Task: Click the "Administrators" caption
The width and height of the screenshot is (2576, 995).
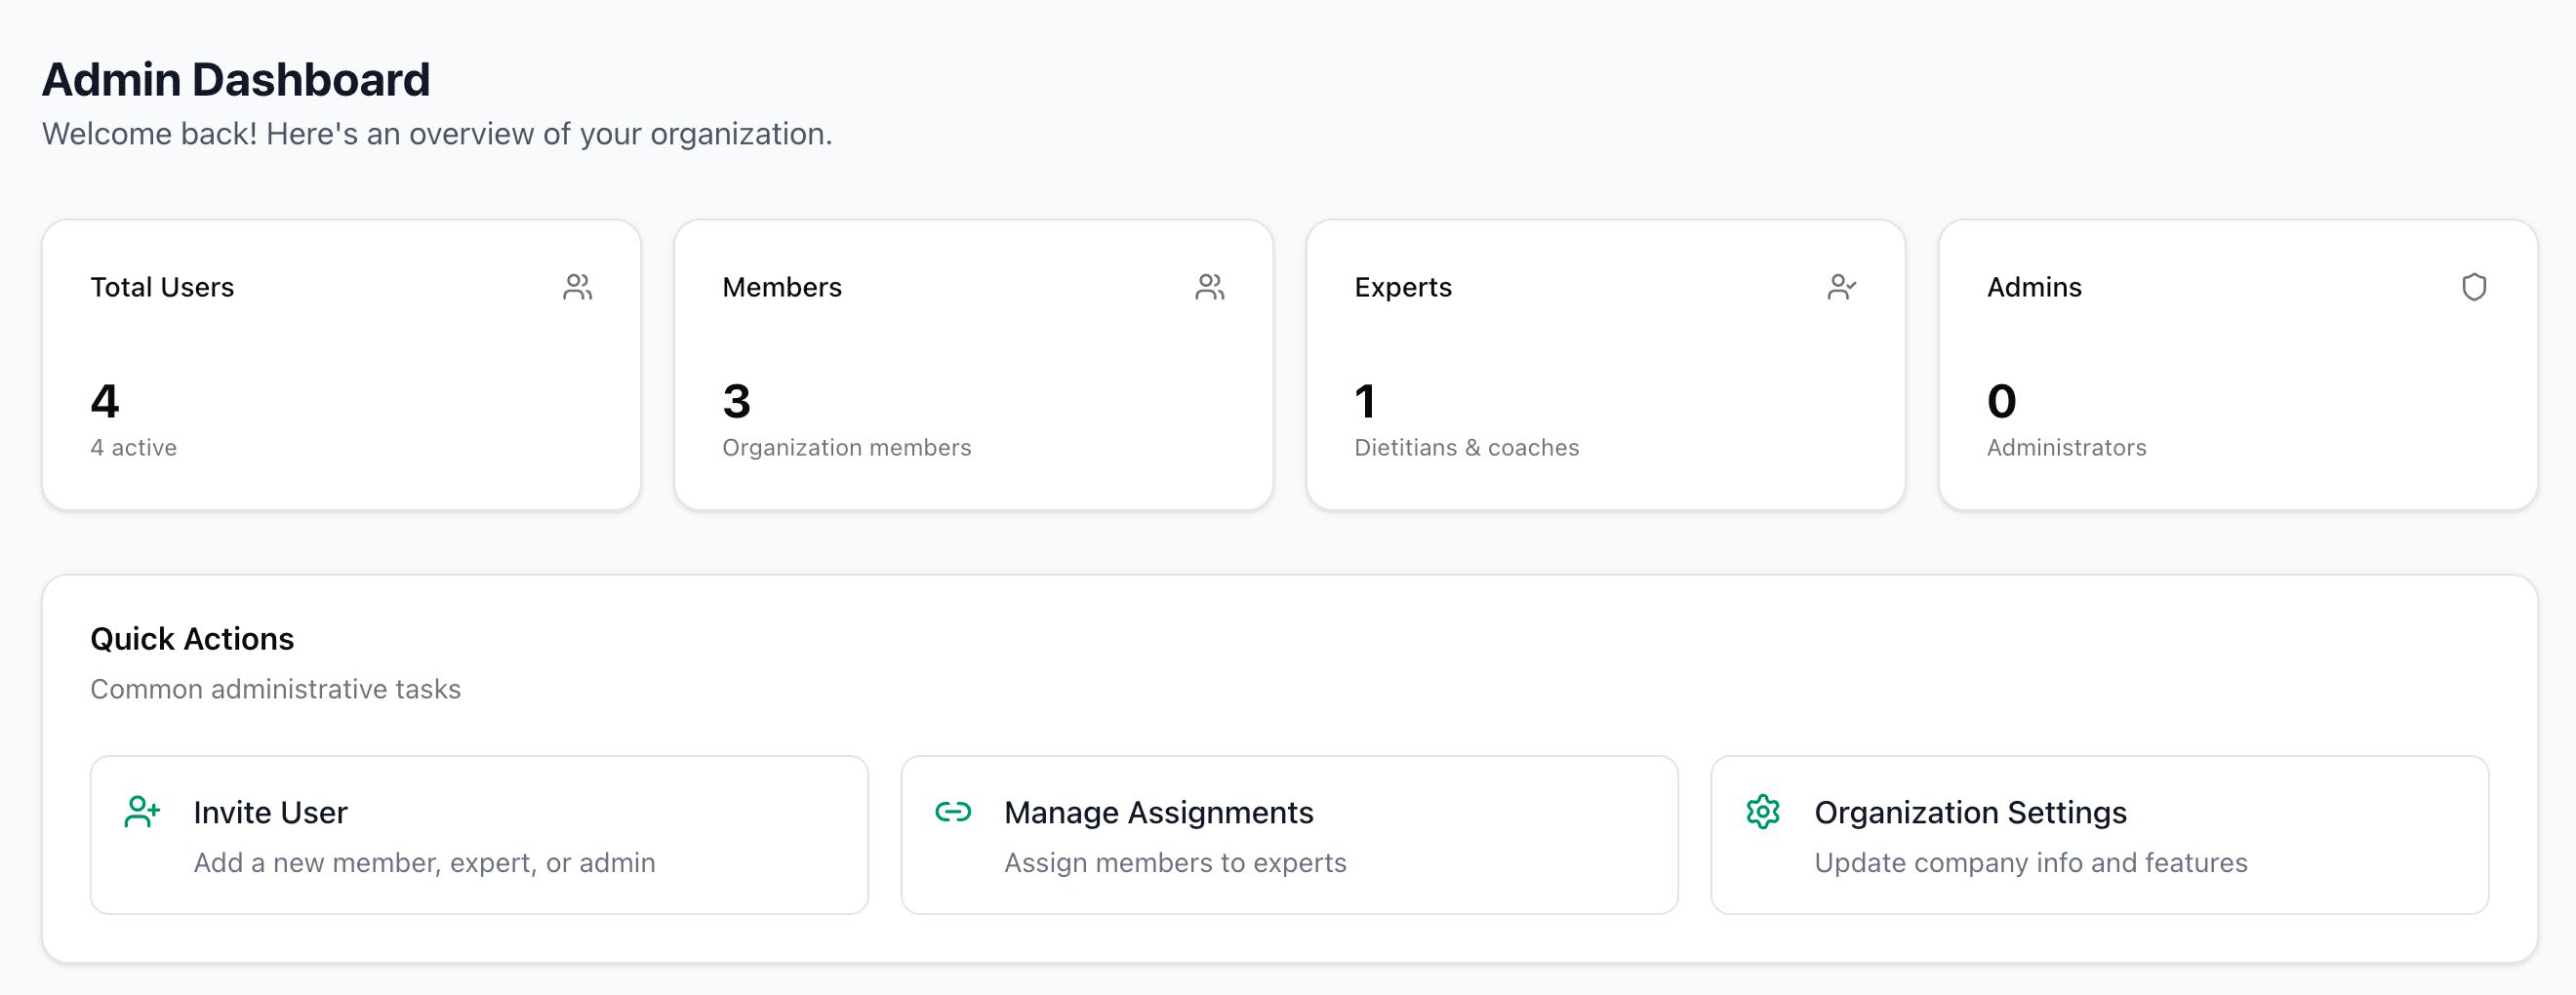Action: click(2066, 447)
